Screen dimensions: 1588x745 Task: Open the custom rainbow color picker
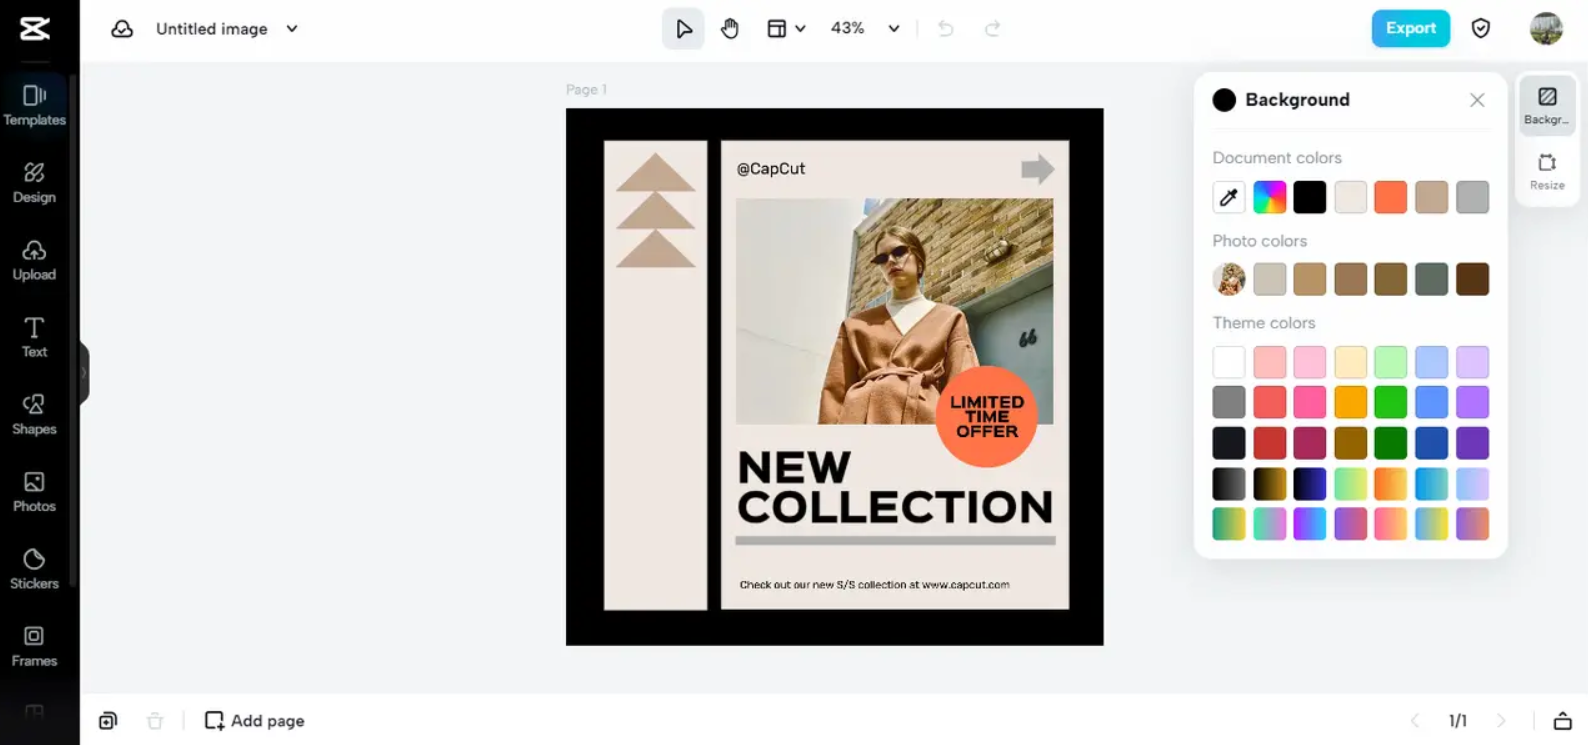[1270, 197]
